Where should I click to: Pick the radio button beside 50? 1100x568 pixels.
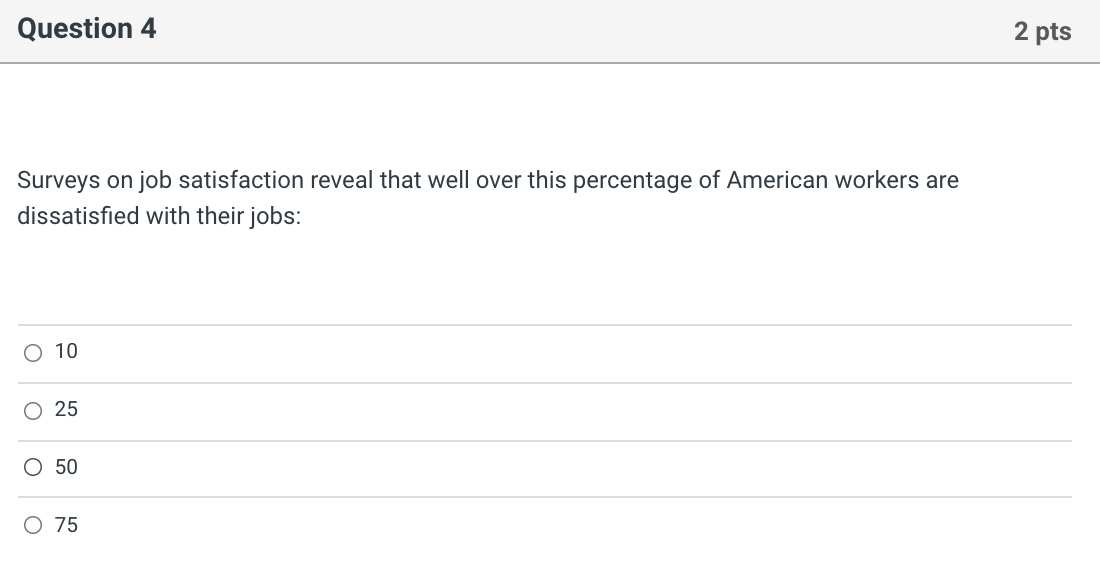click(x=34, y=468)
